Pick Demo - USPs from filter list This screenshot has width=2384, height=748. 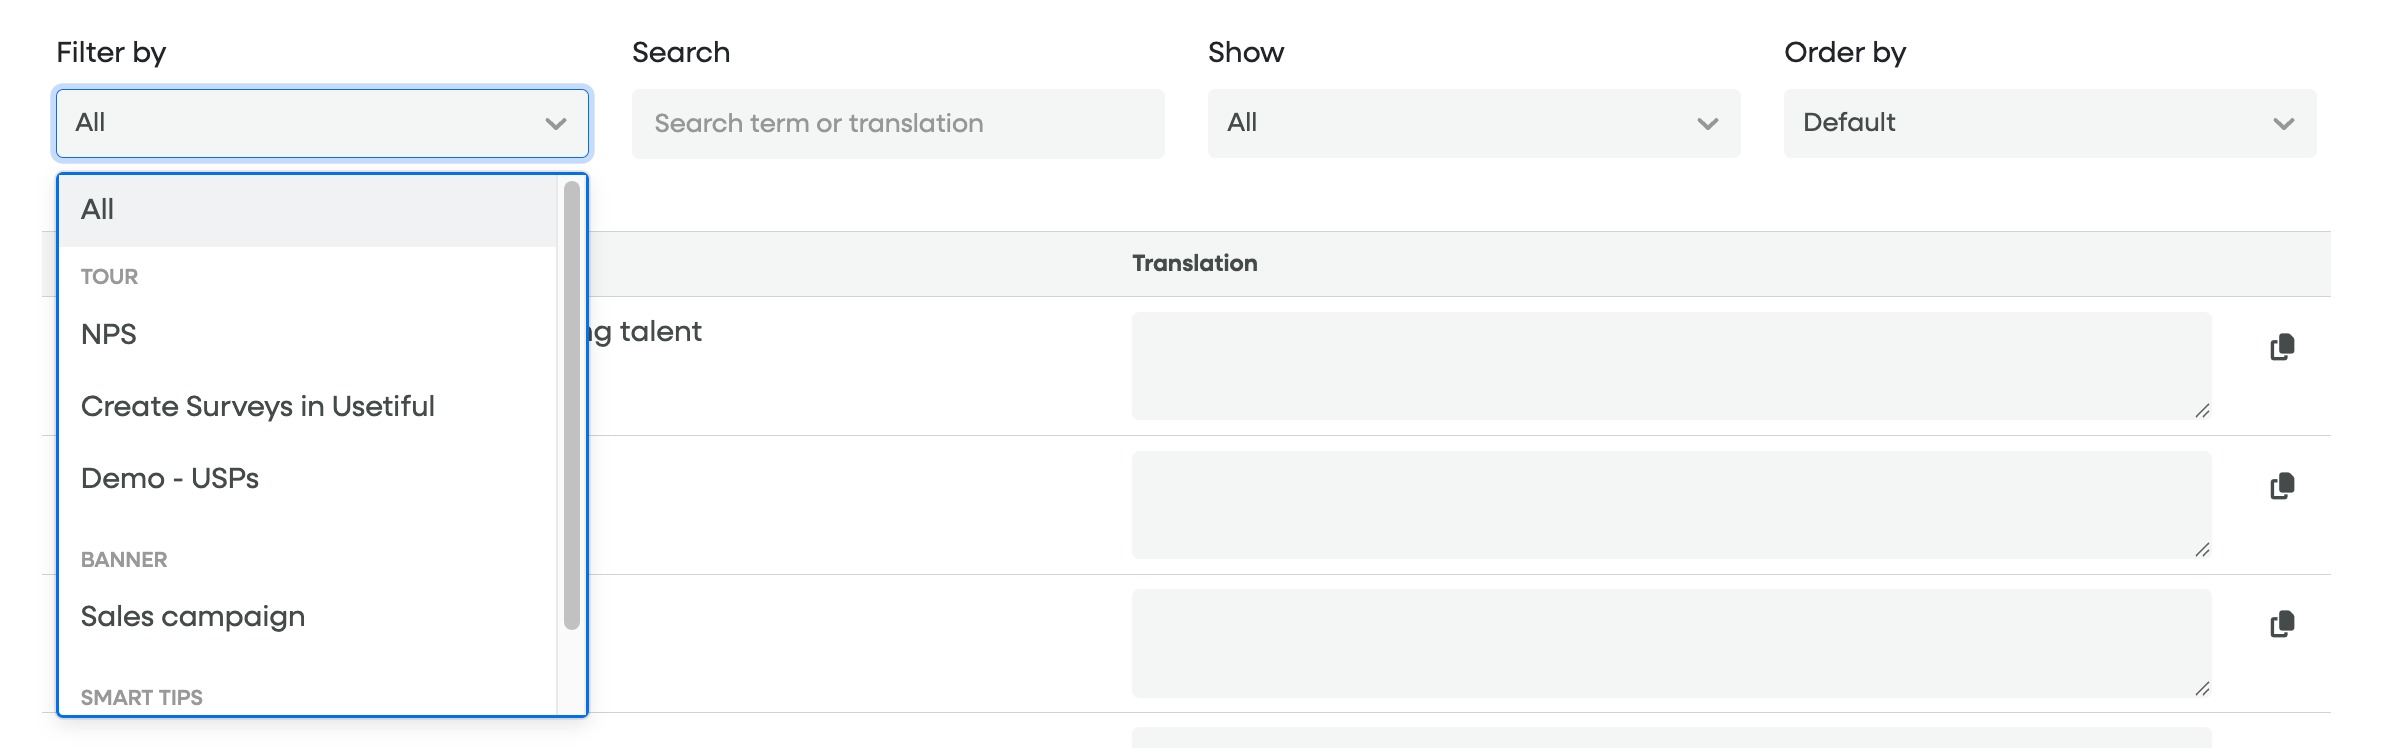click(170, 478)
